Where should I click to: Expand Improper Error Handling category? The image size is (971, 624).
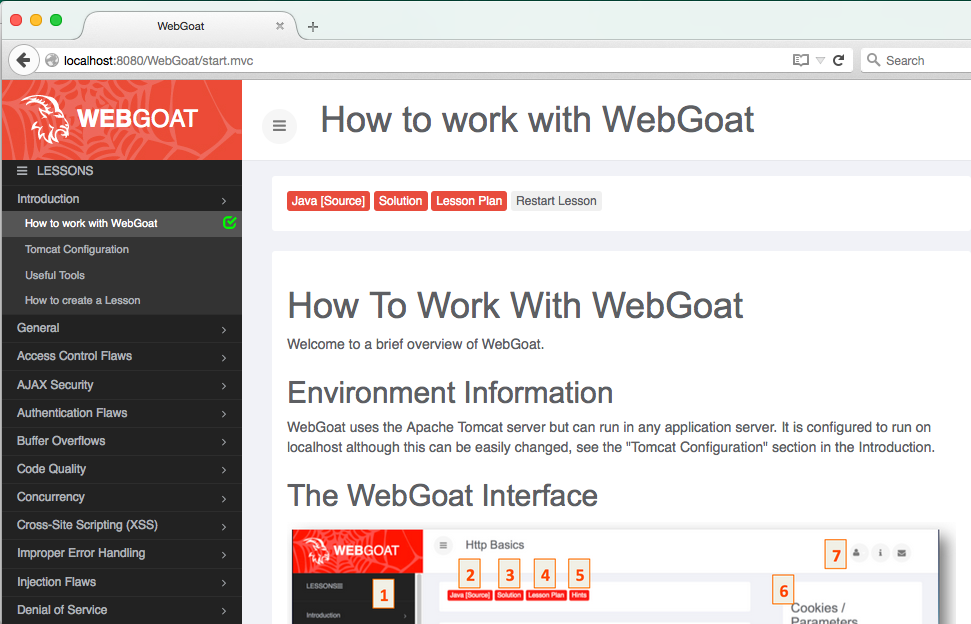(122, 553)
